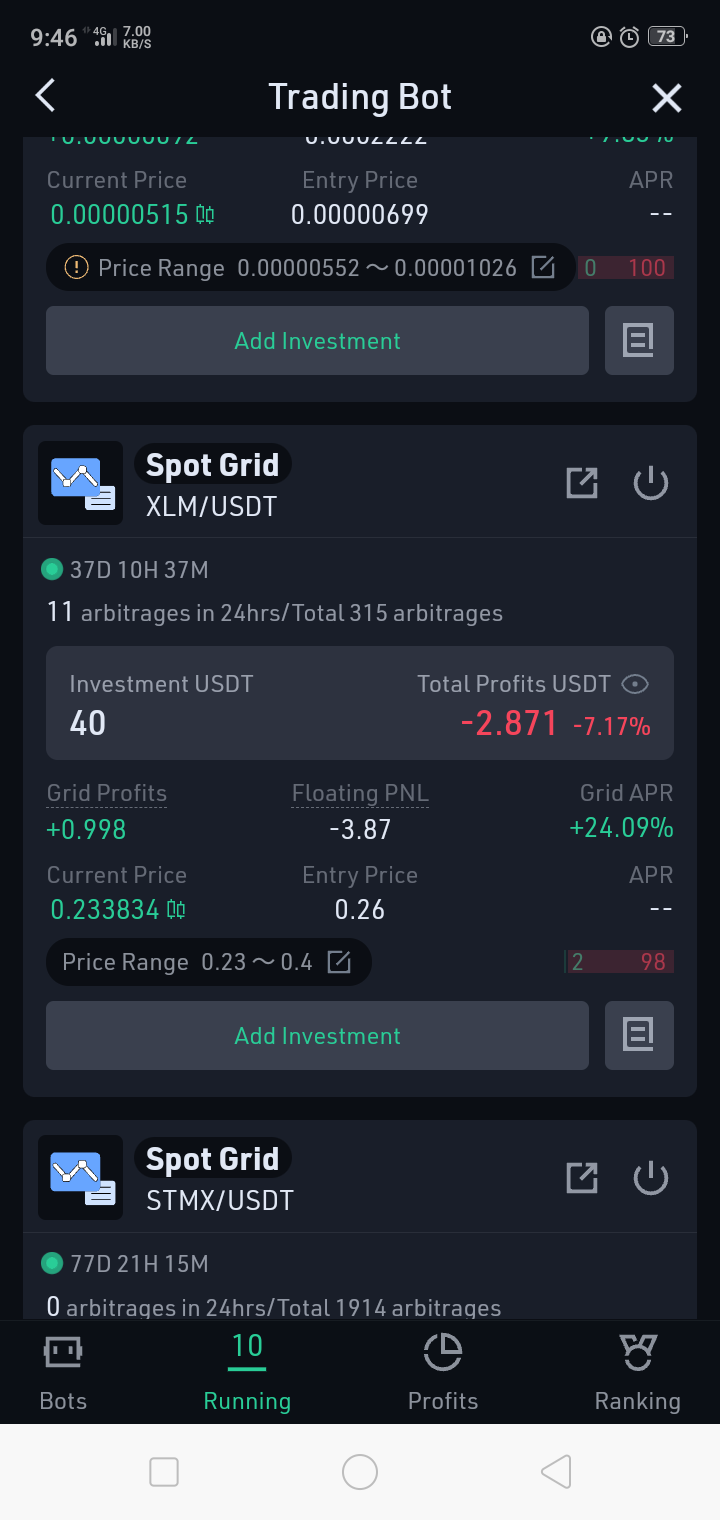Open order details icon in top bot card
This screenshot has height=1520, width=720.
[x=639, y=340]
